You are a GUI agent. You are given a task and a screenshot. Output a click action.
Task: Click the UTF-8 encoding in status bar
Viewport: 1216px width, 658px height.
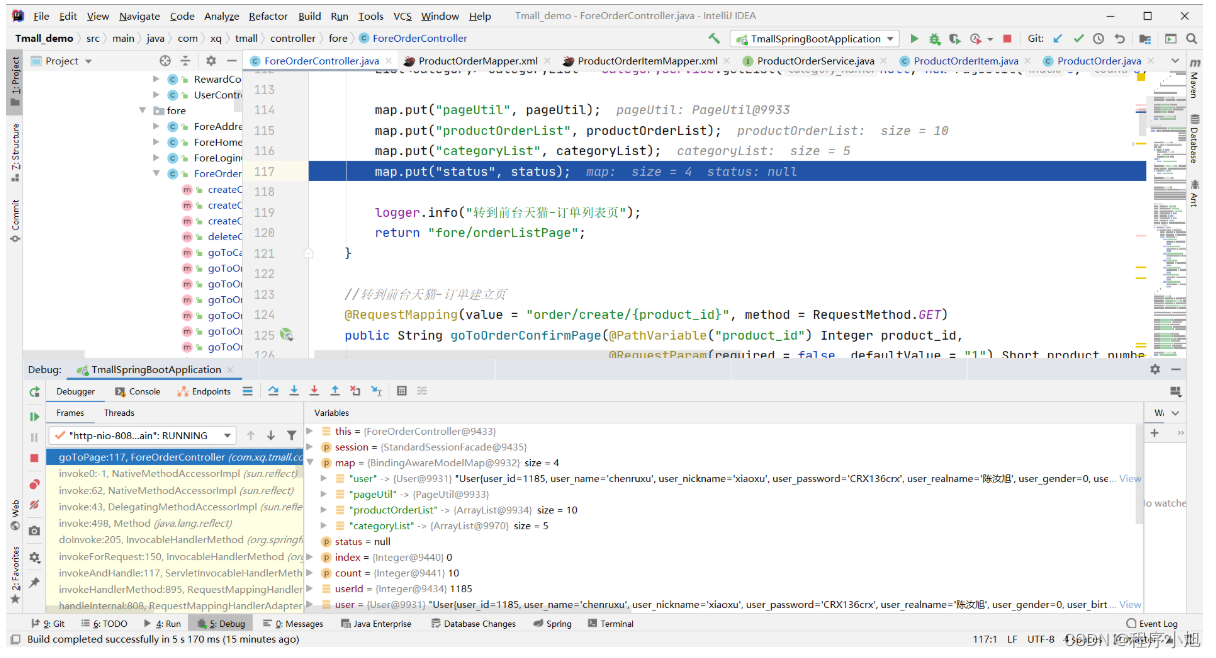pos(1040,639)
